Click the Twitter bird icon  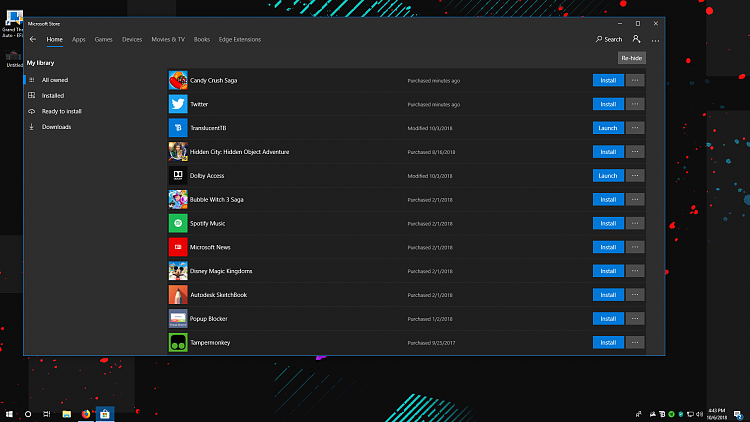178,104
